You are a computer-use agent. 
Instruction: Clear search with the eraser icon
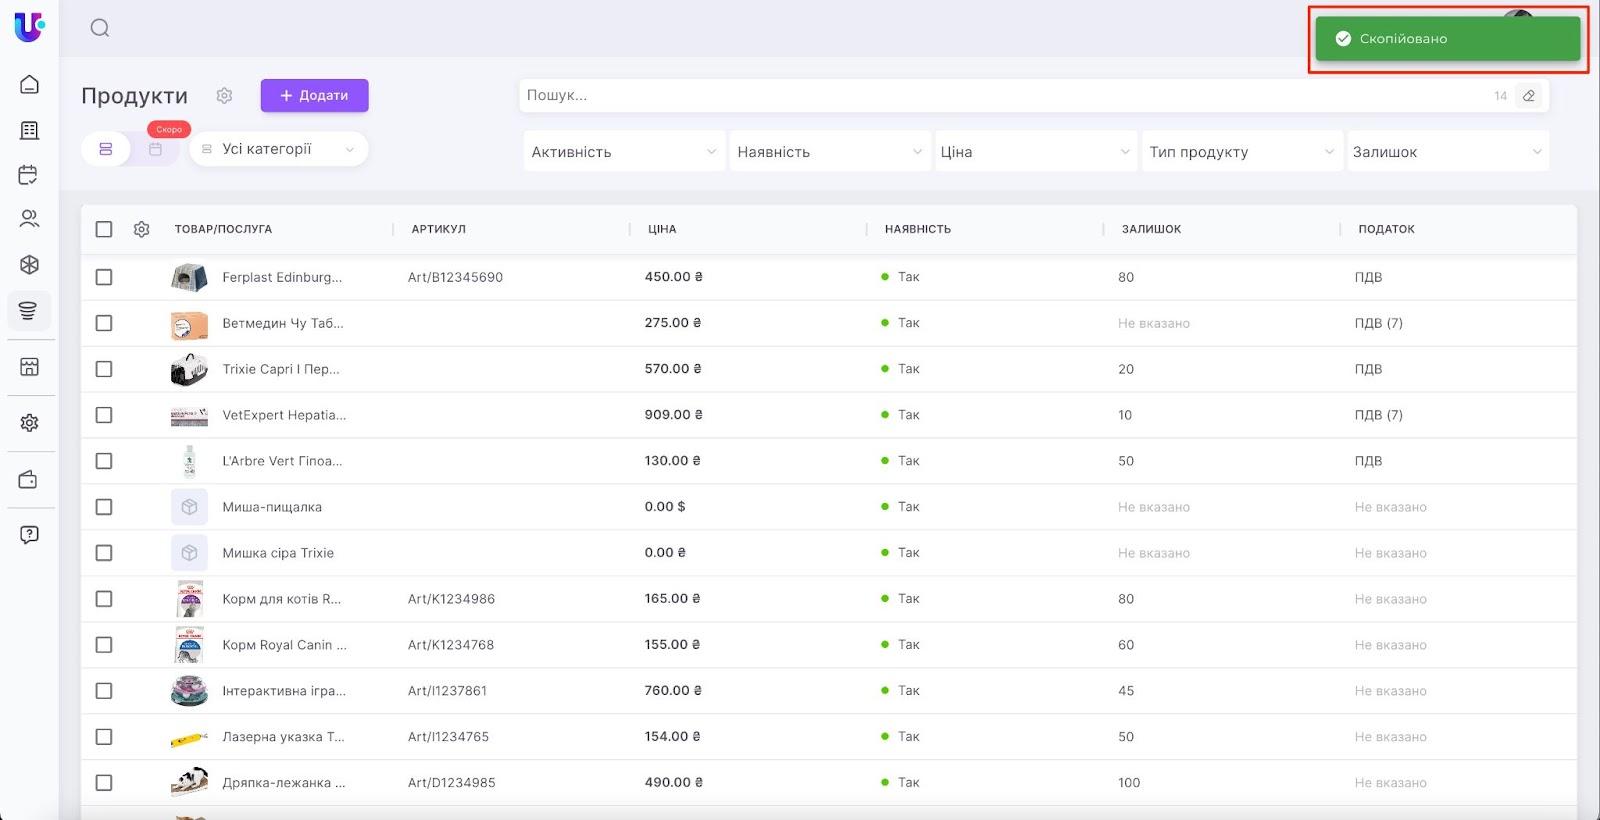click(x=1528, y=96)
